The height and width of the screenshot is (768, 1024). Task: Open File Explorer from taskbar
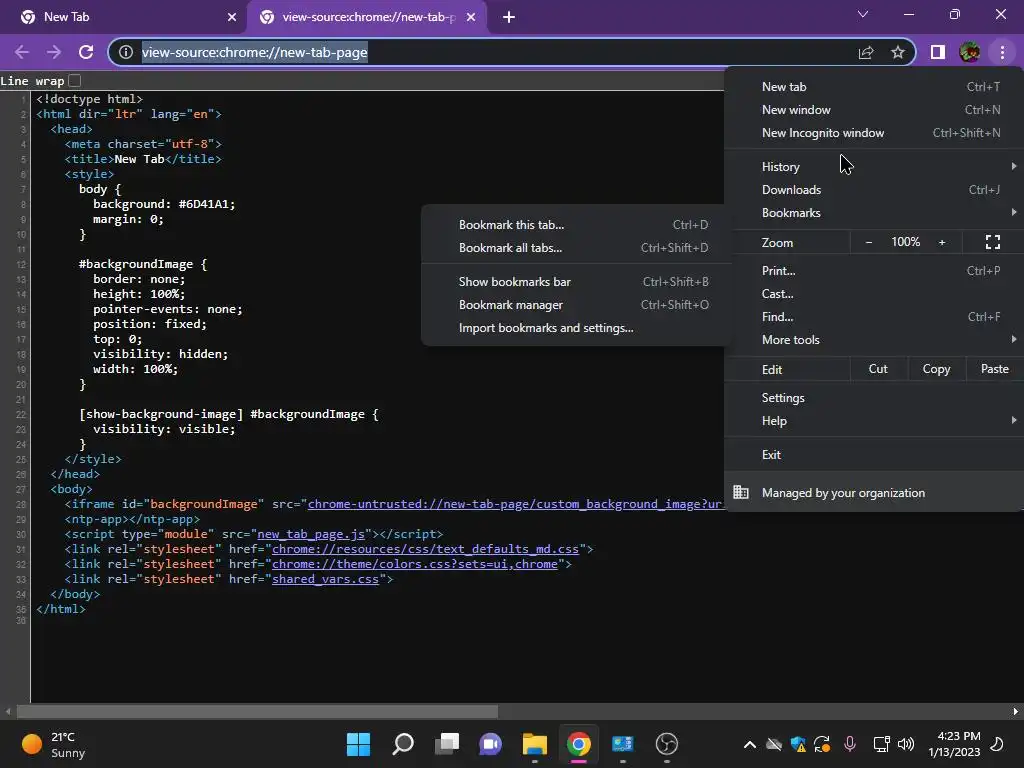534,744
